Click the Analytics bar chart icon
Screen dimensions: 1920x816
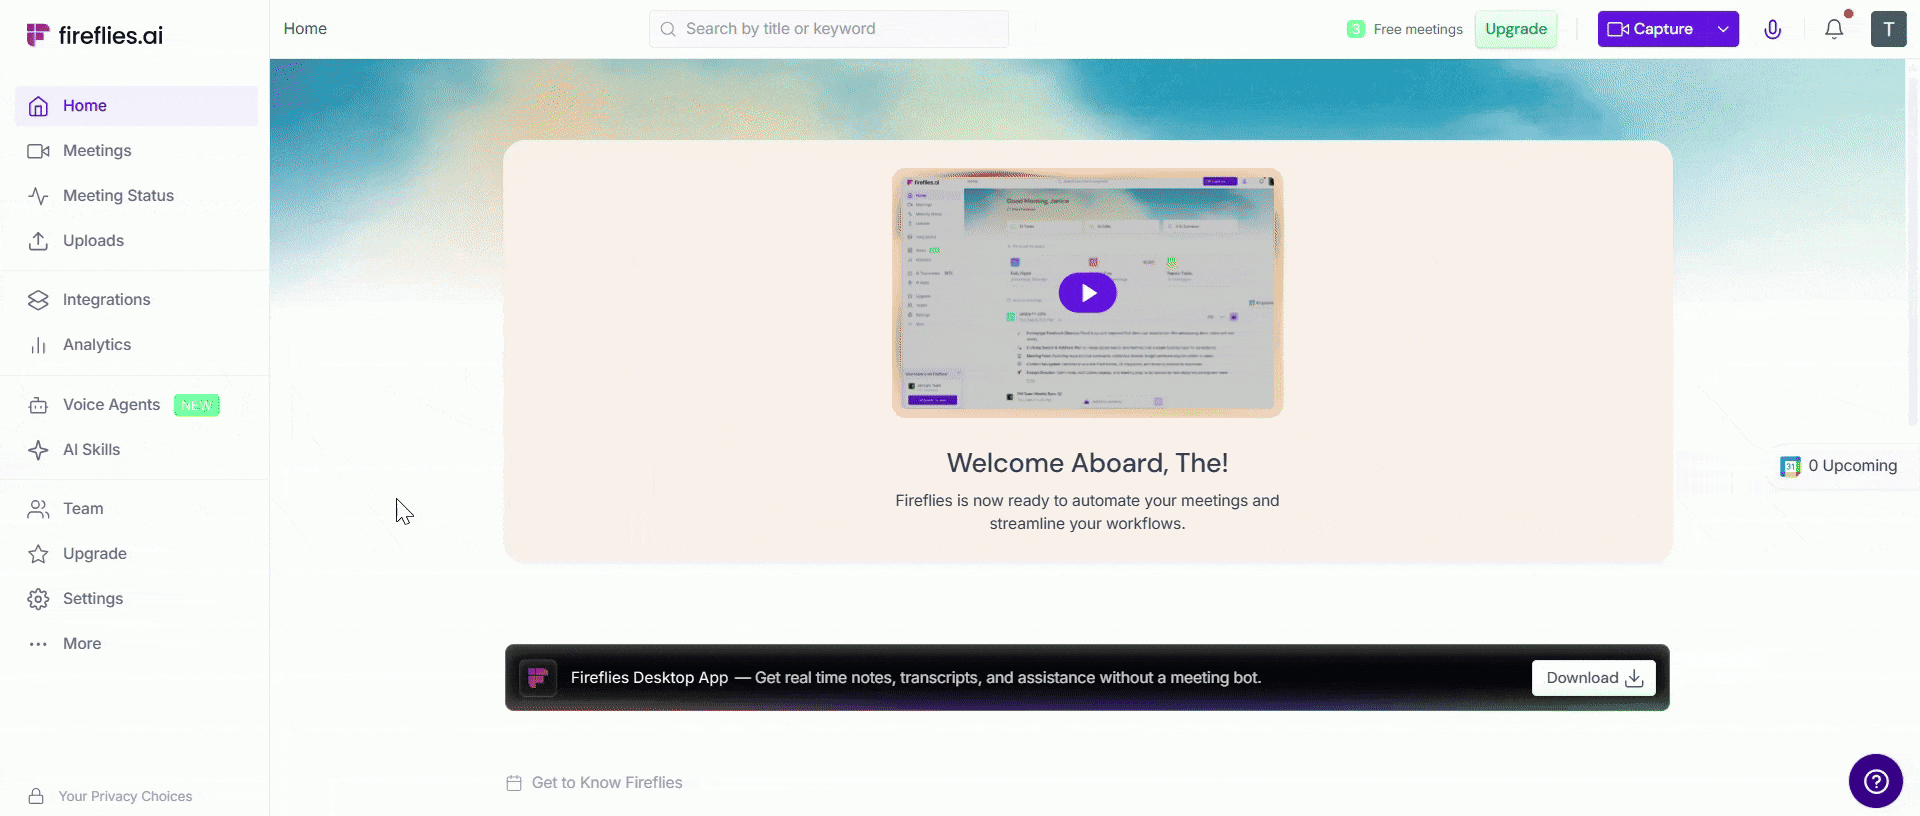coord(38,345)
